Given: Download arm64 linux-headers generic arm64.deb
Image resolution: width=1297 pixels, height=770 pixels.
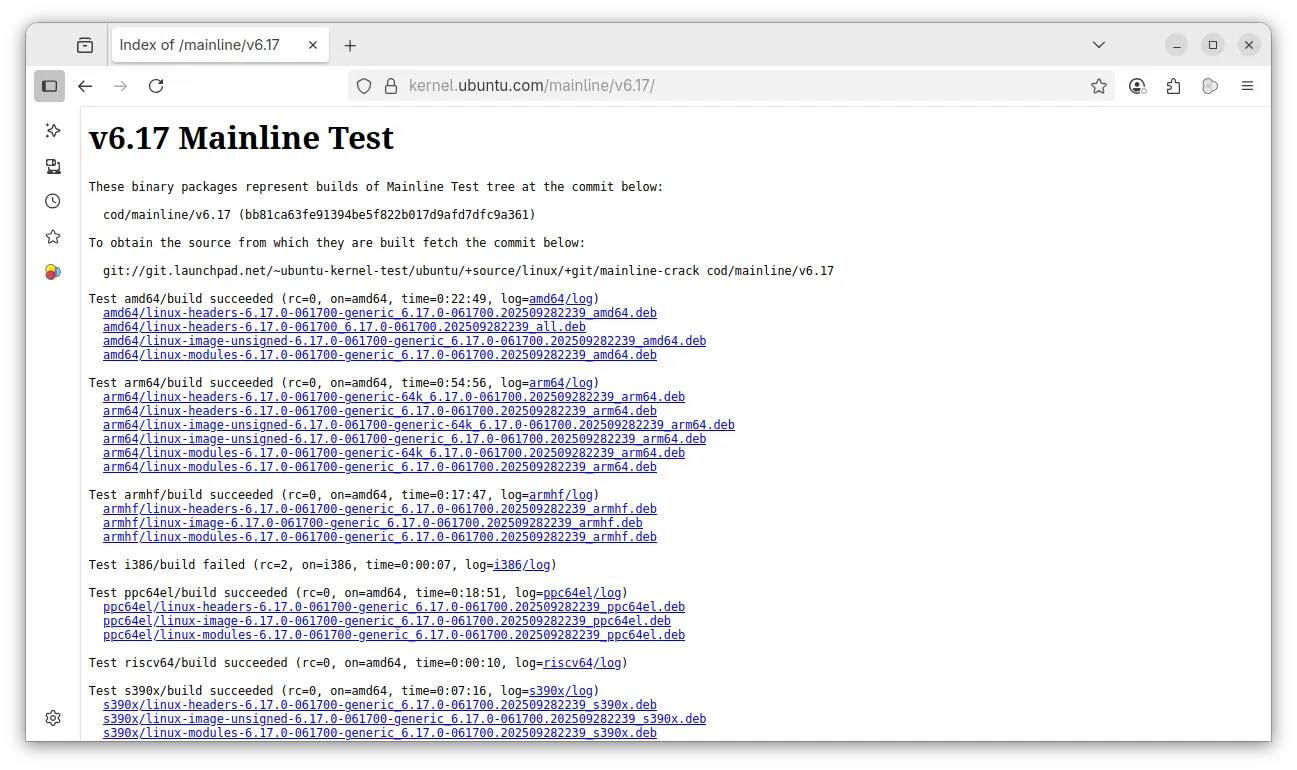Looking at the screenshot, I should click(x=380, y=411).
